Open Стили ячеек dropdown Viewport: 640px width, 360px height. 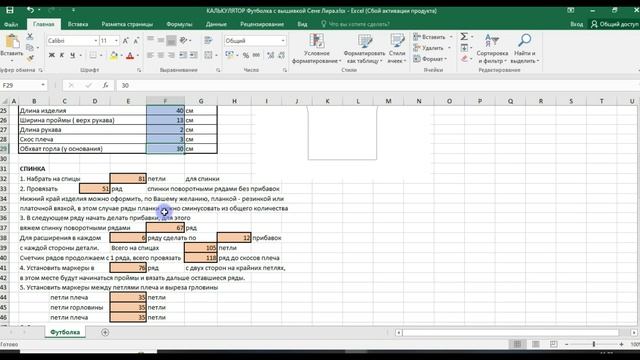click(397, 49)
